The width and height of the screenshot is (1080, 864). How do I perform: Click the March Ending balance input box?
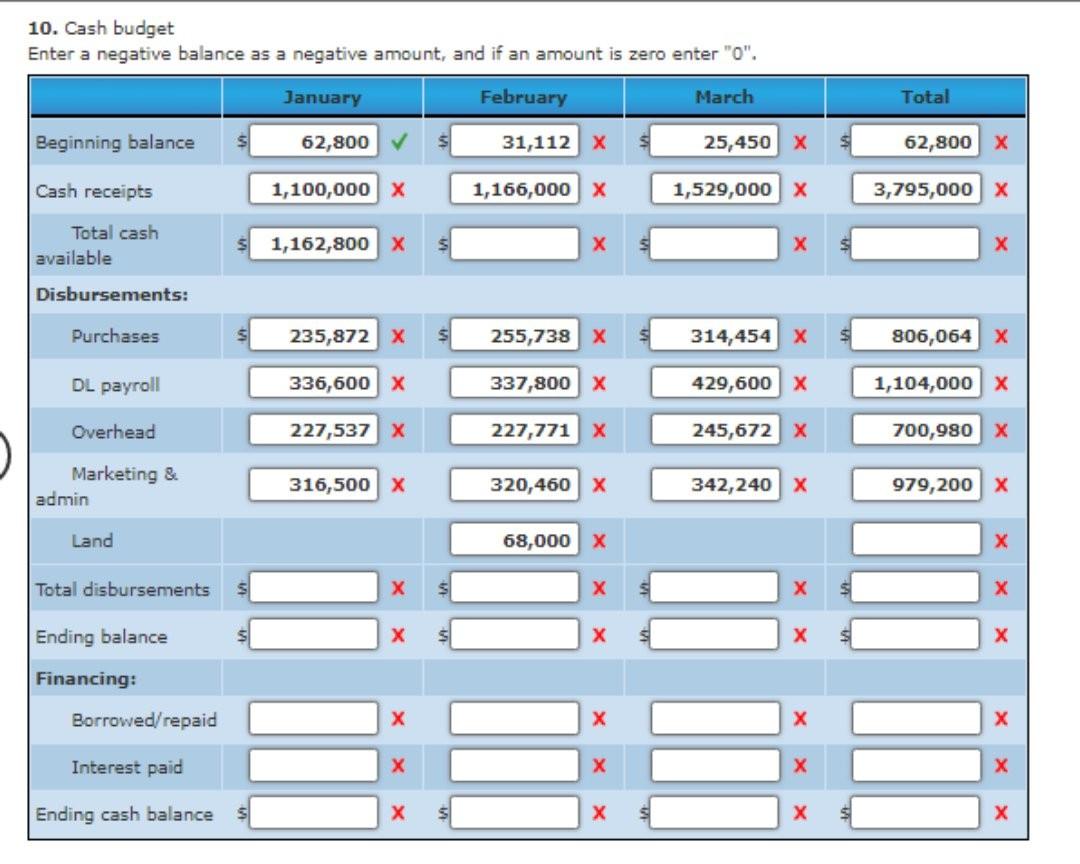click(x=714, y=635)
